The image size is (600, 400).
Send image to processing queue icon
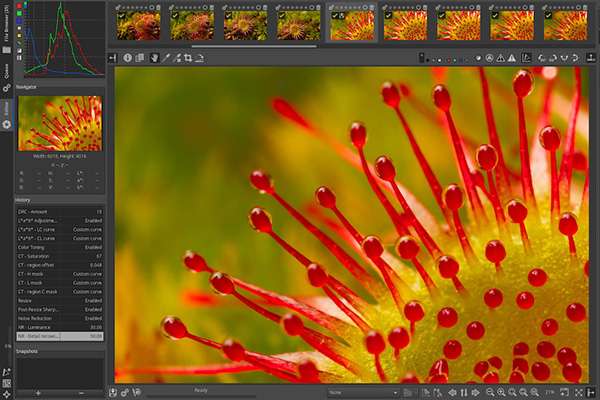pyautogui.click(x=125, y=393)
